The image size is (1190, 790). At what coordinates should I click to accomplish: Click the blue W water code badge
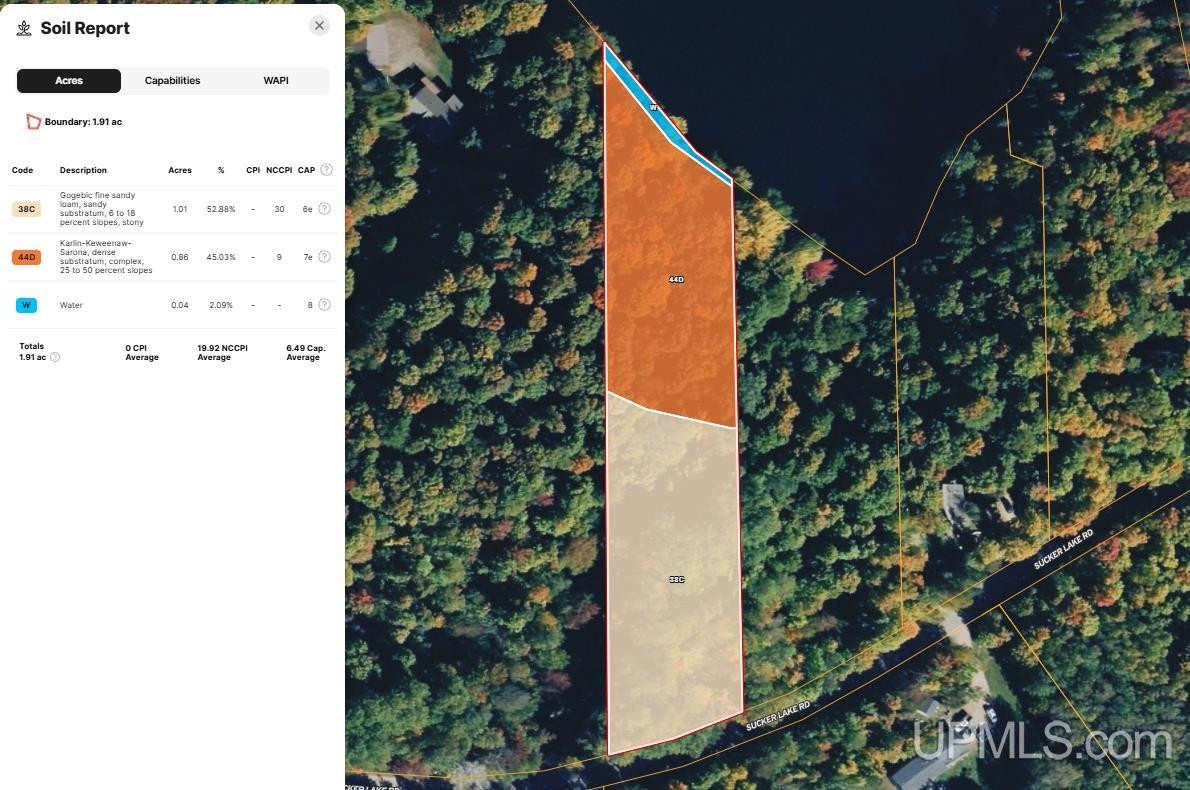(x=26, y=304)
